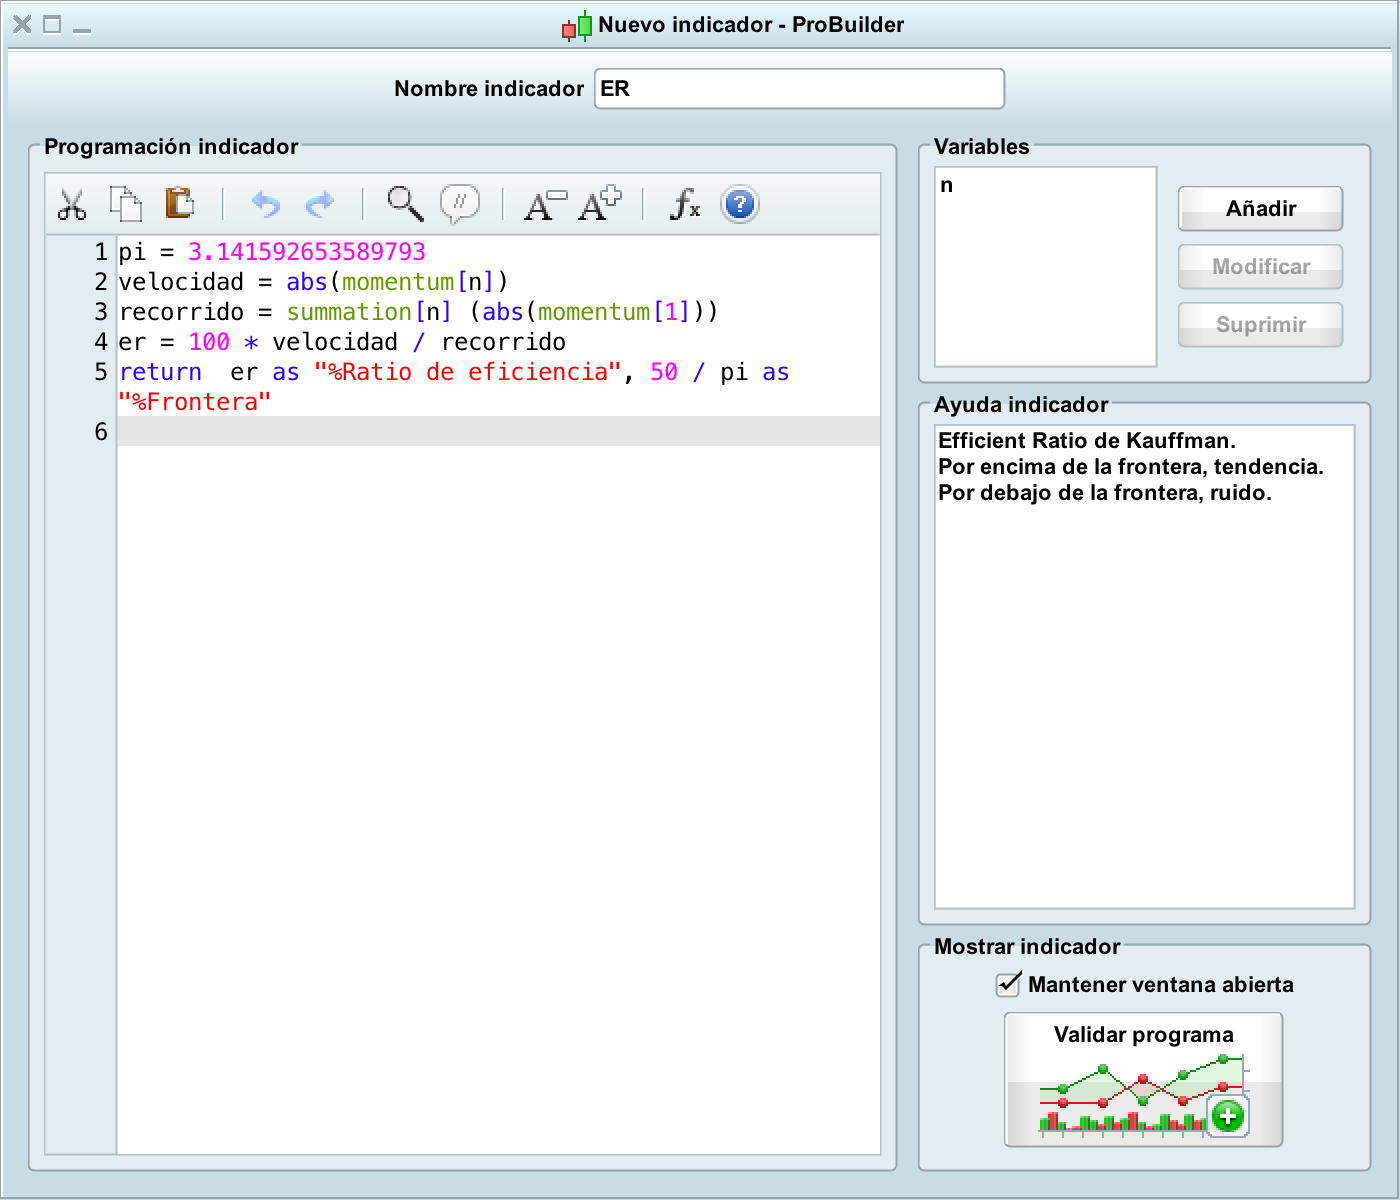Select variable n in the Variables list
This screenshot has width=1400, height=1200.
click(x=947, y=186)
